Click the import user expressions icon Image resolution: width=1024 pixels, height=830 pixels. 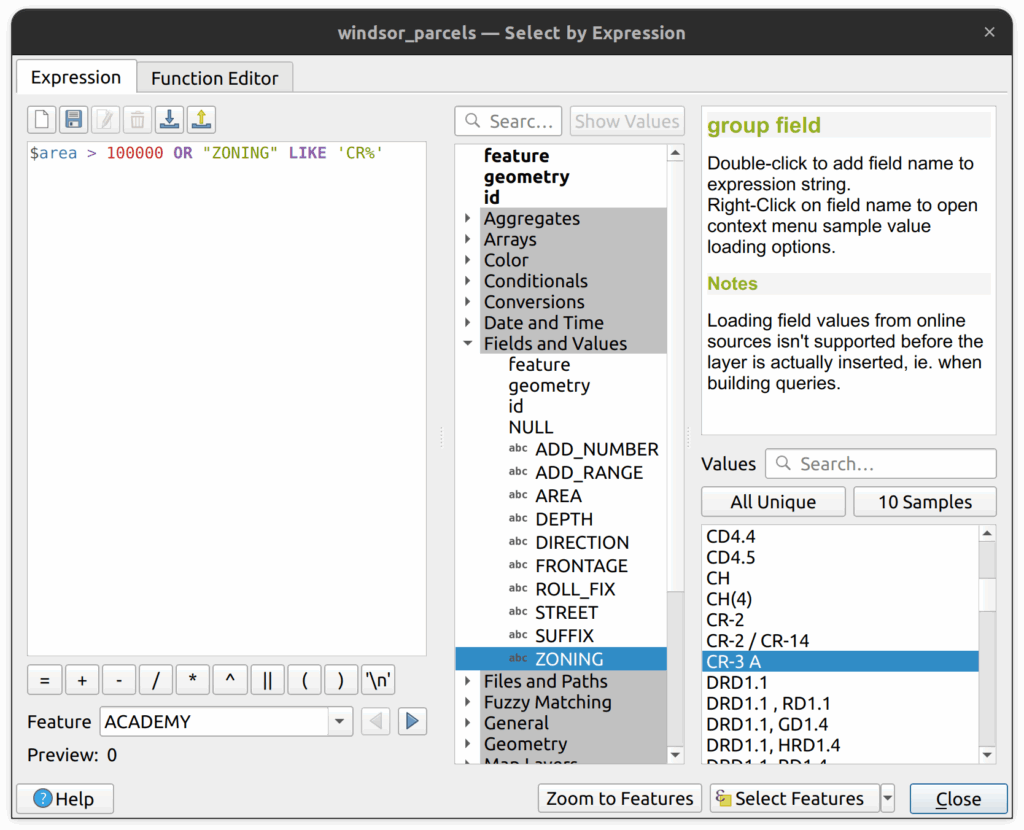pos(169,120)
